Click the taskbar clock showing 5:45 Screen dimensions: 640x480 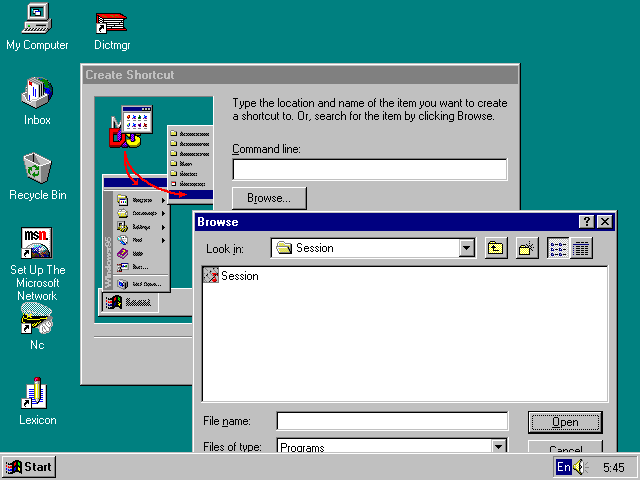pyautogui.click(x=613, y=467)
